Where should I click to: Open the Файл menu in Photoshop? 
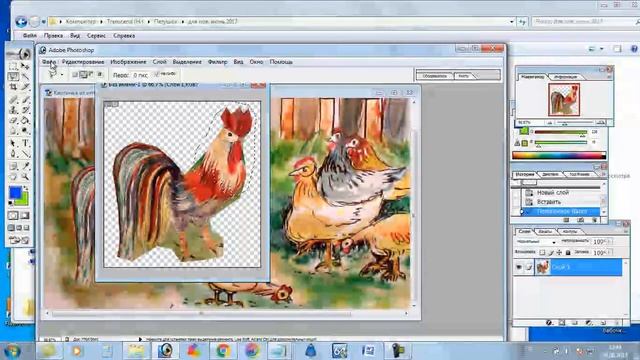pos(49,62)
